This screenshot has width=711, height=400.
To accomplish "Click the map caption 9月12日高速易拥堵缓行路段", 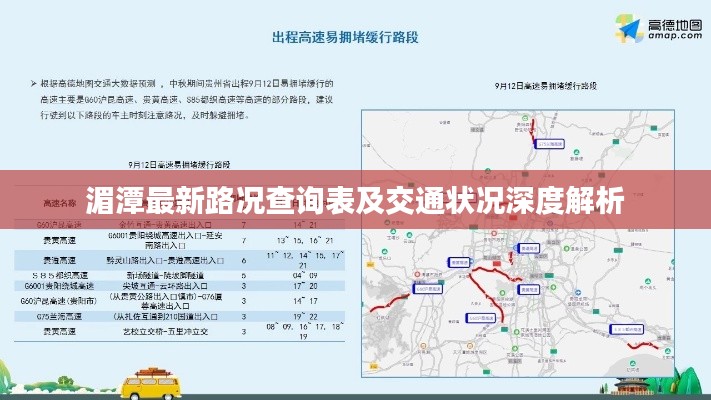I will point(545,86).
